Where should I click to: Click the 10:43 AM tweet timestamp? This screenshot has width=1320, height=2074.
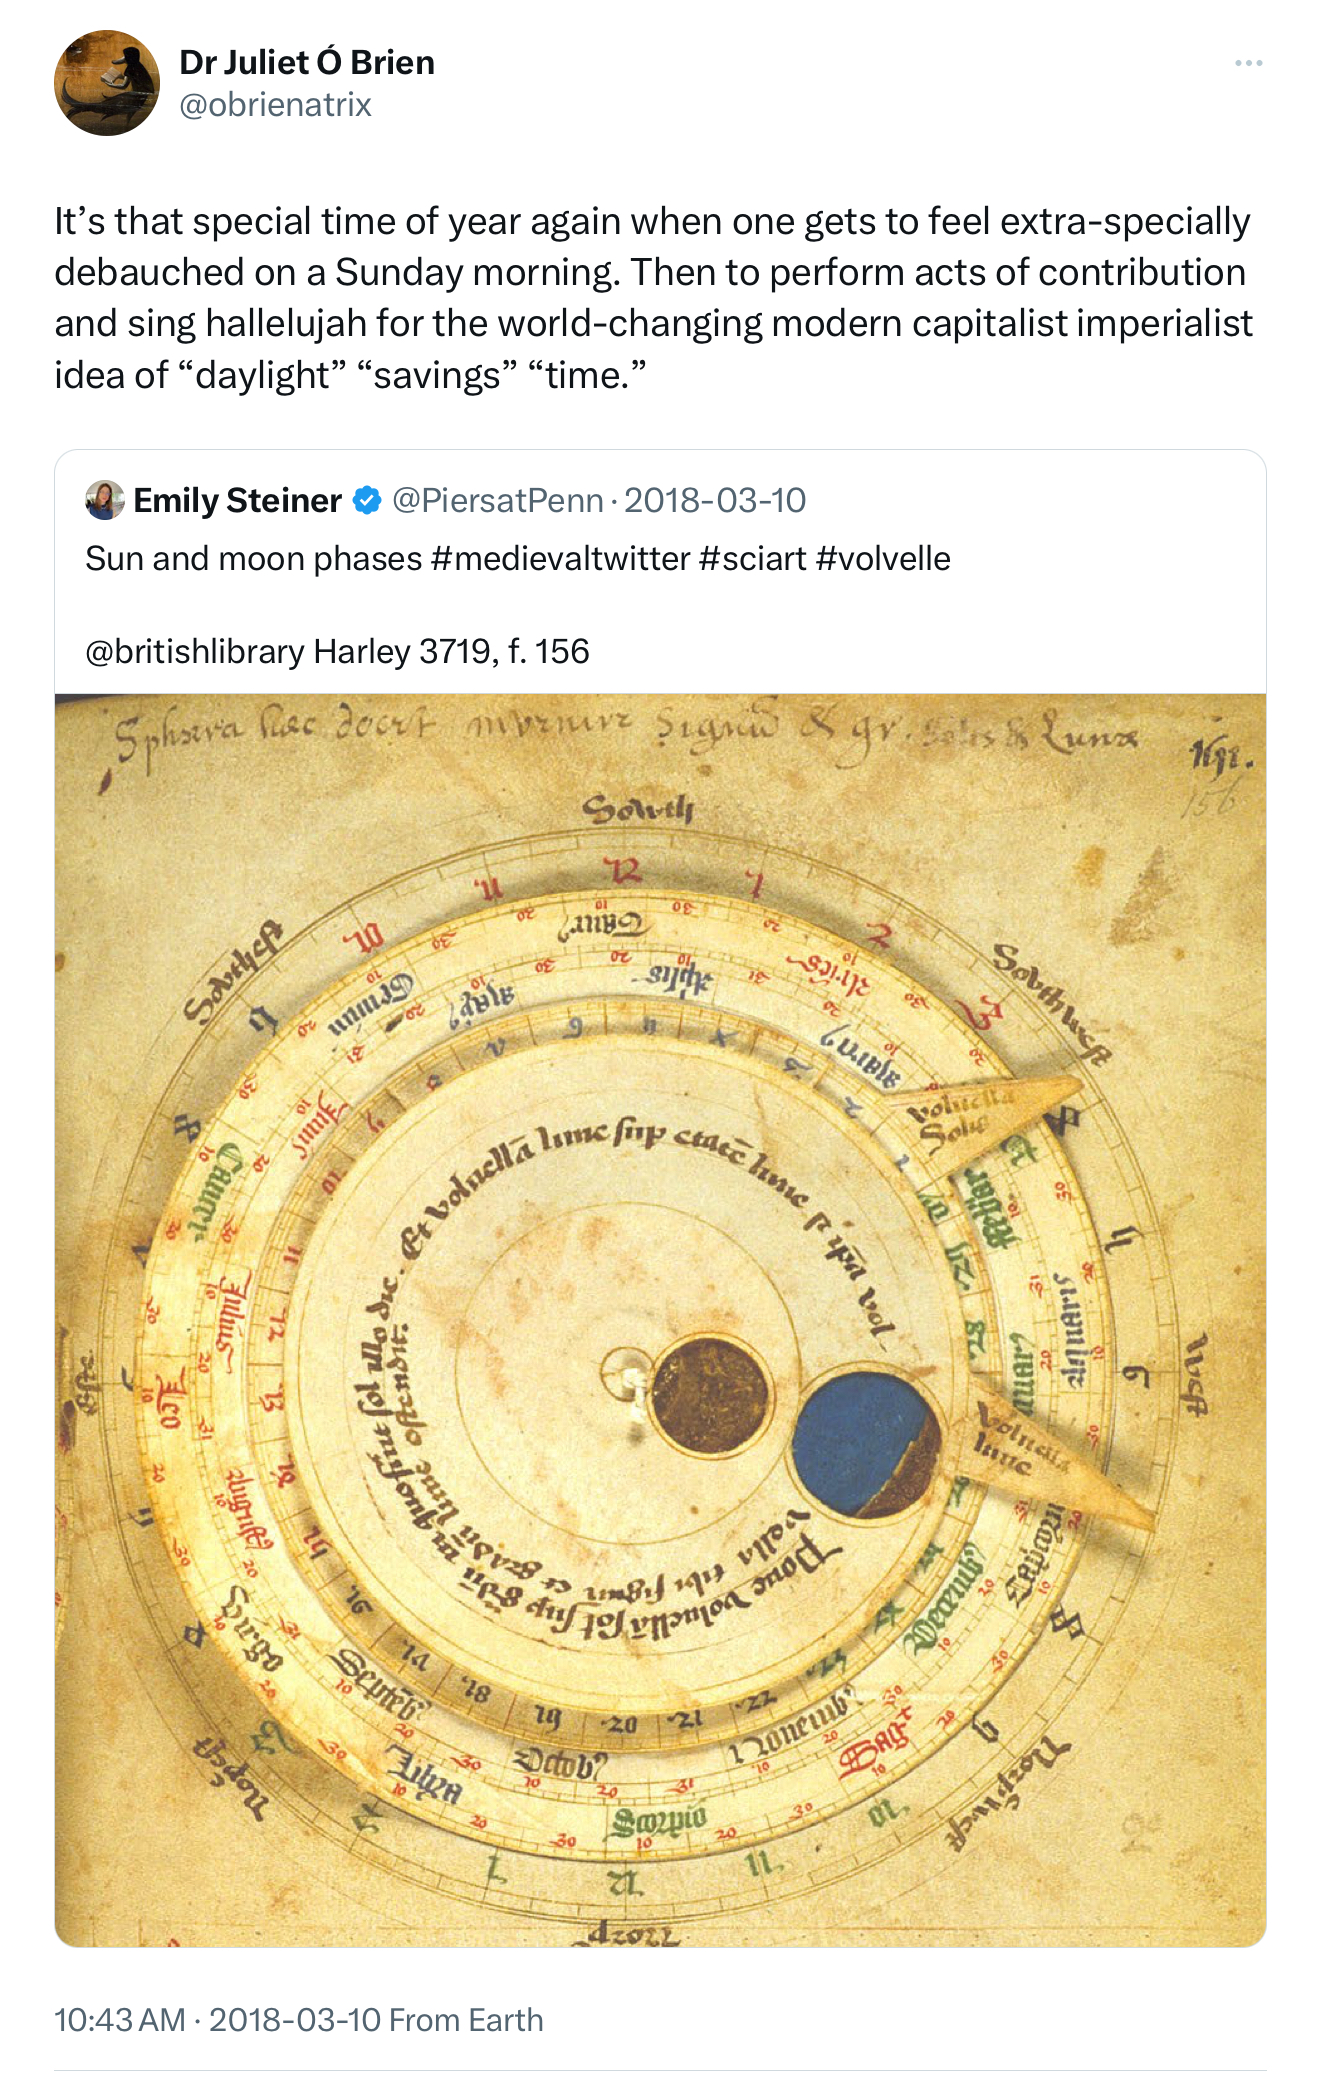click(120, 2020)
